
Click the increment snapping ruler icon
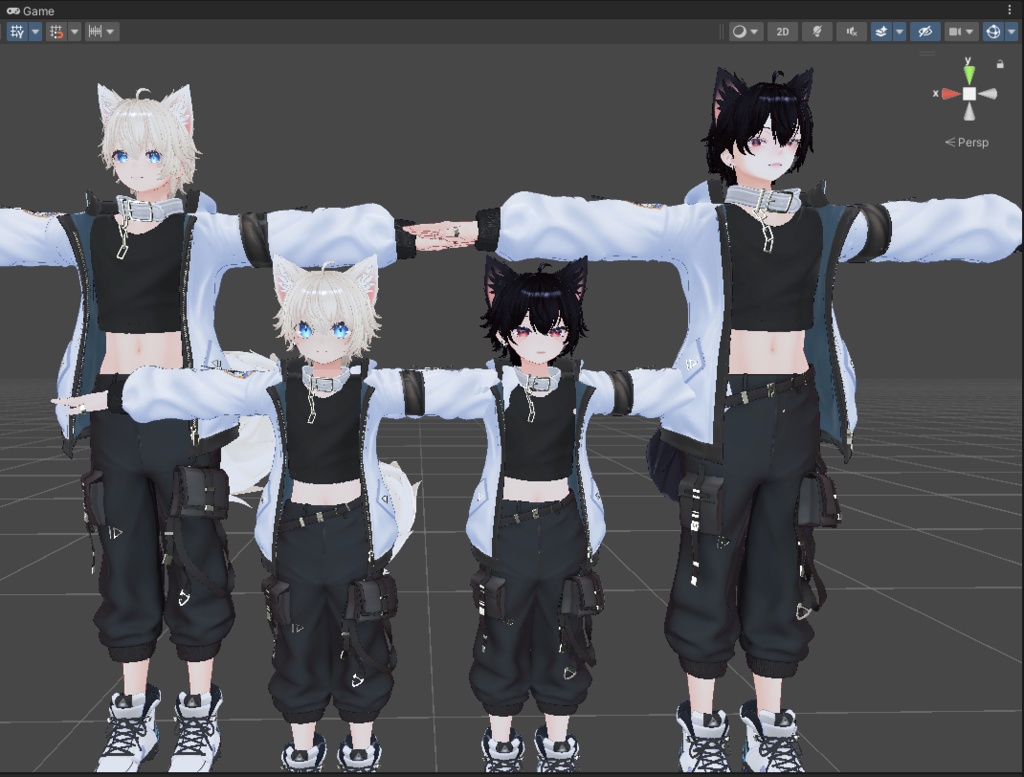coord(95,31)
